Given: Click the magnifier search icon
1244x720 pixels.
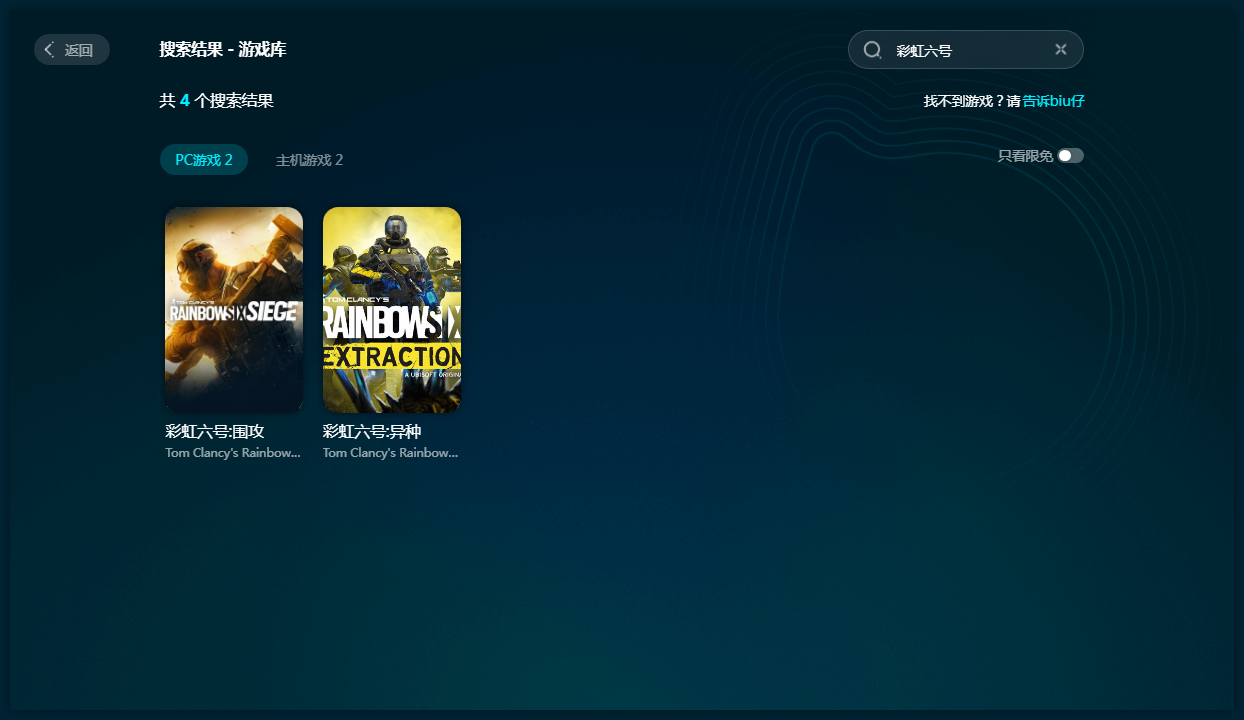Looking at the screenshot, I should (x=872, y=50).
